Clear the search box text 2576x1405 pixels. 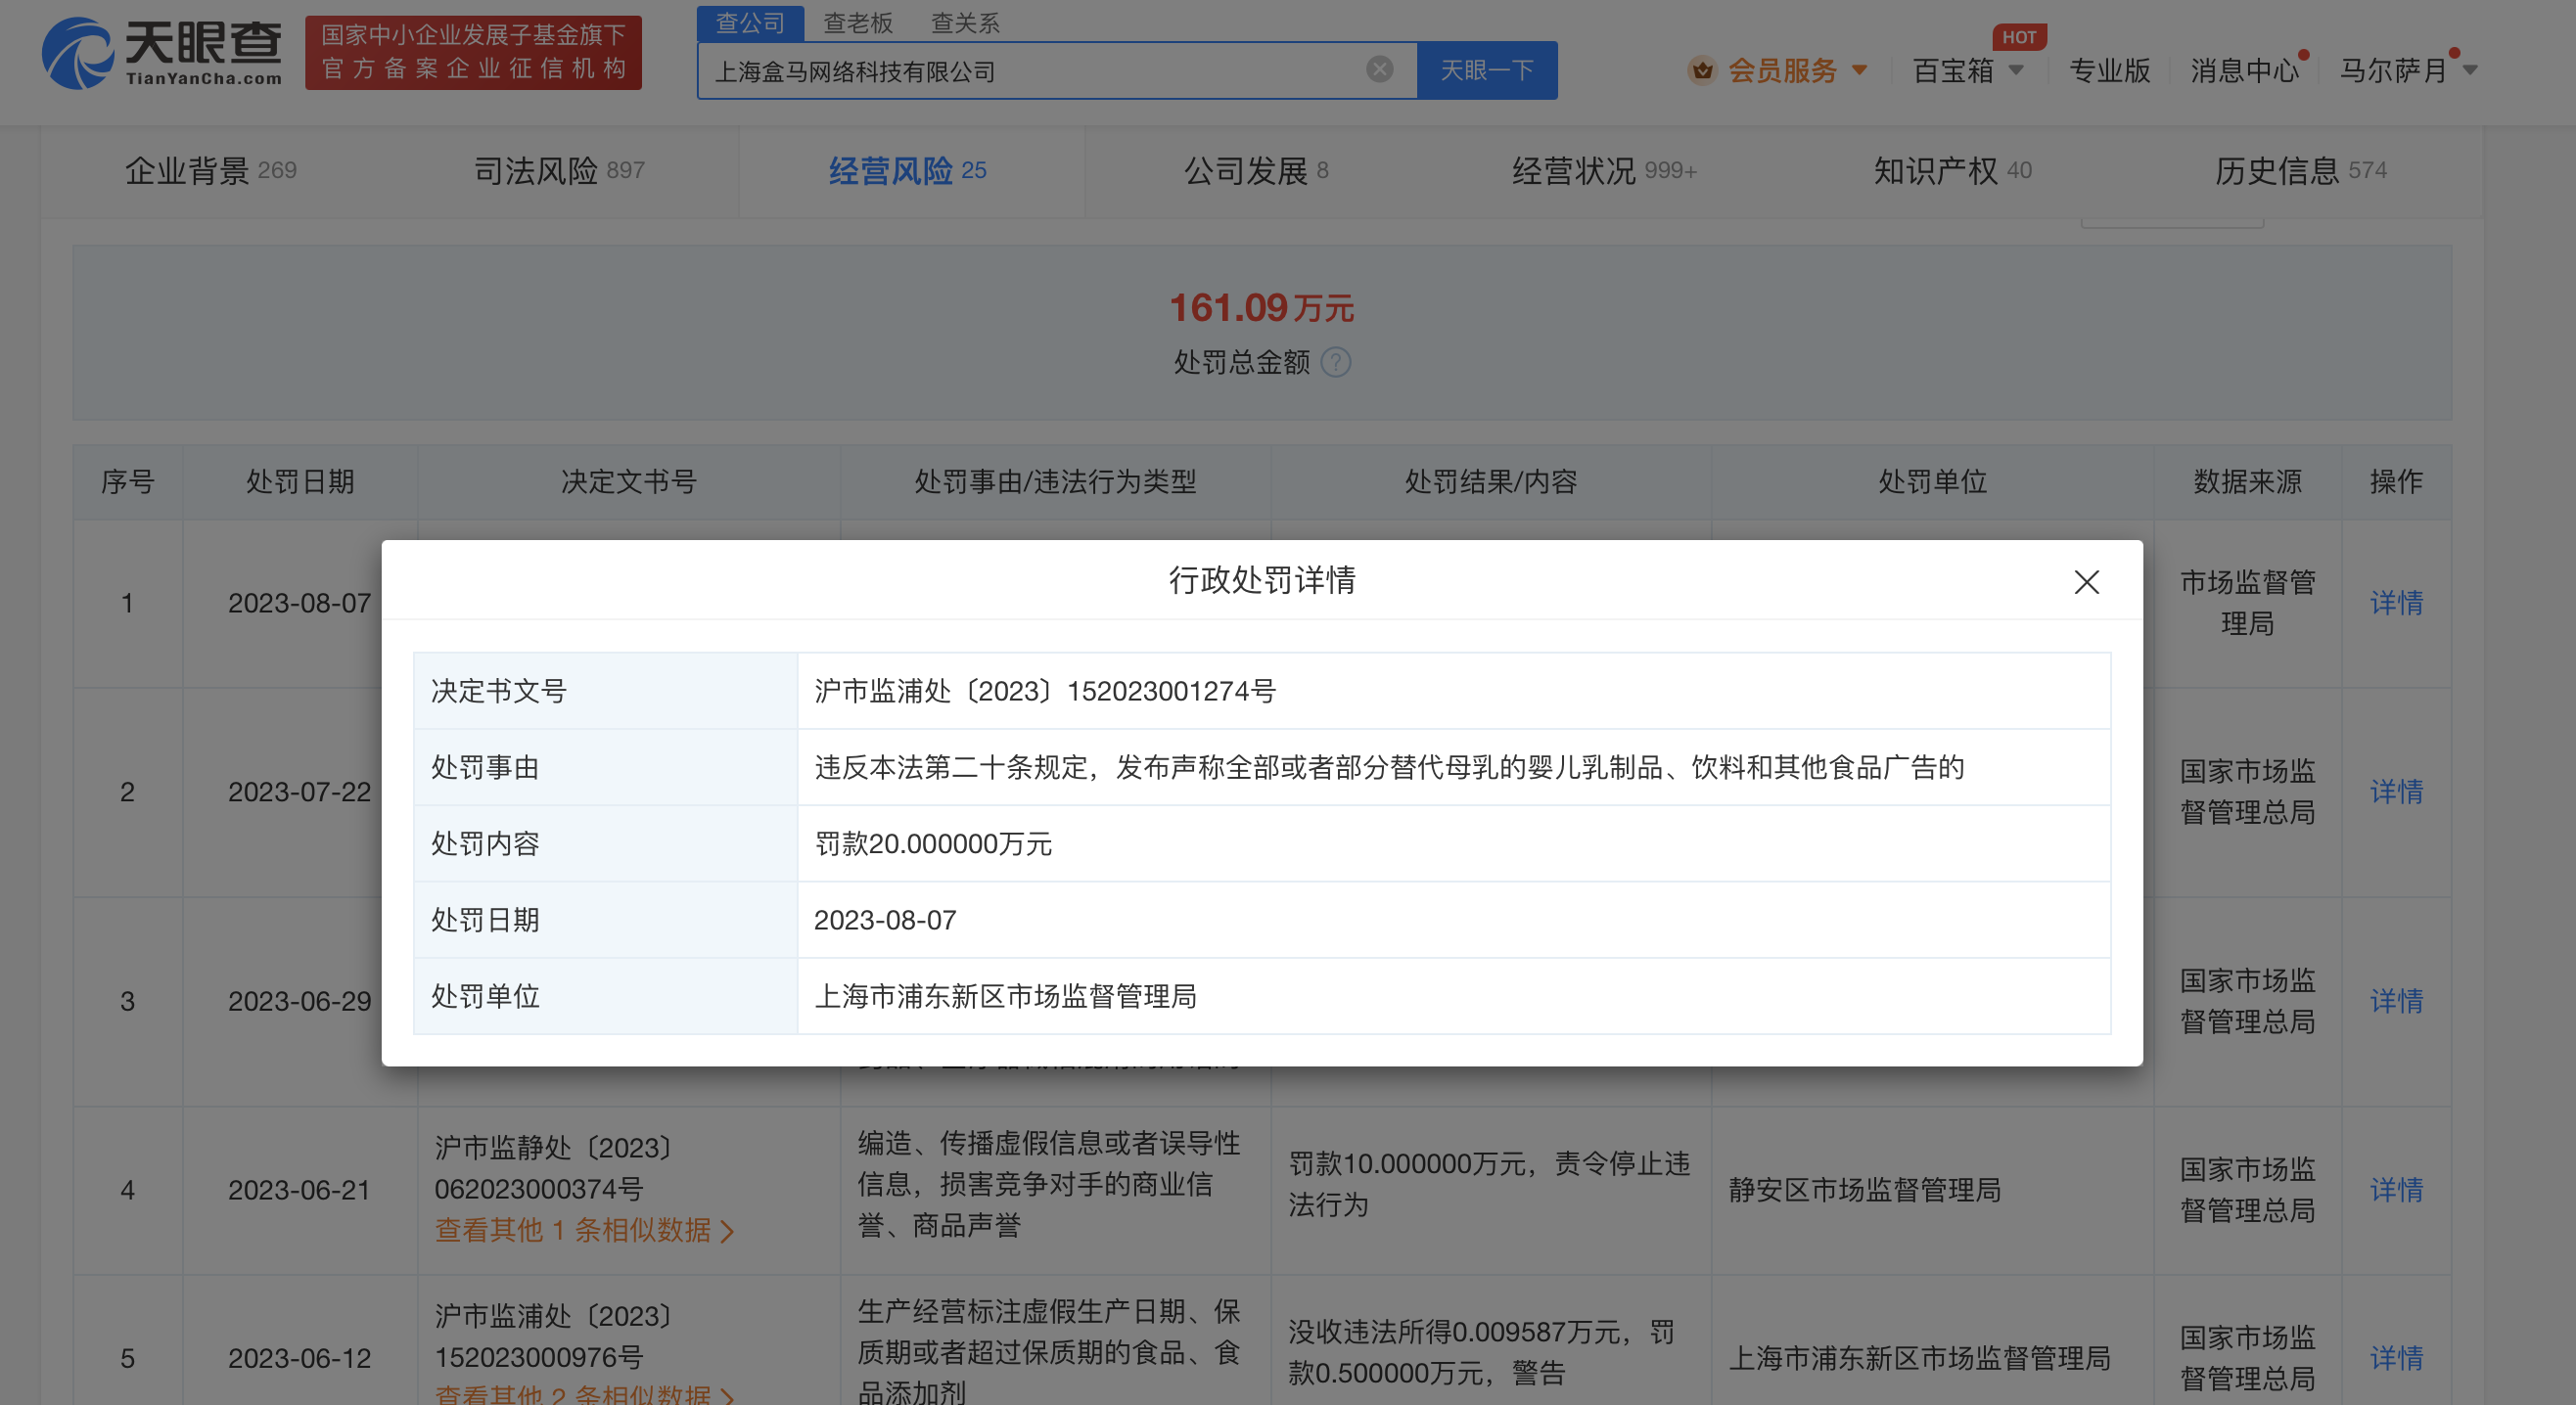click(1379, 69)
